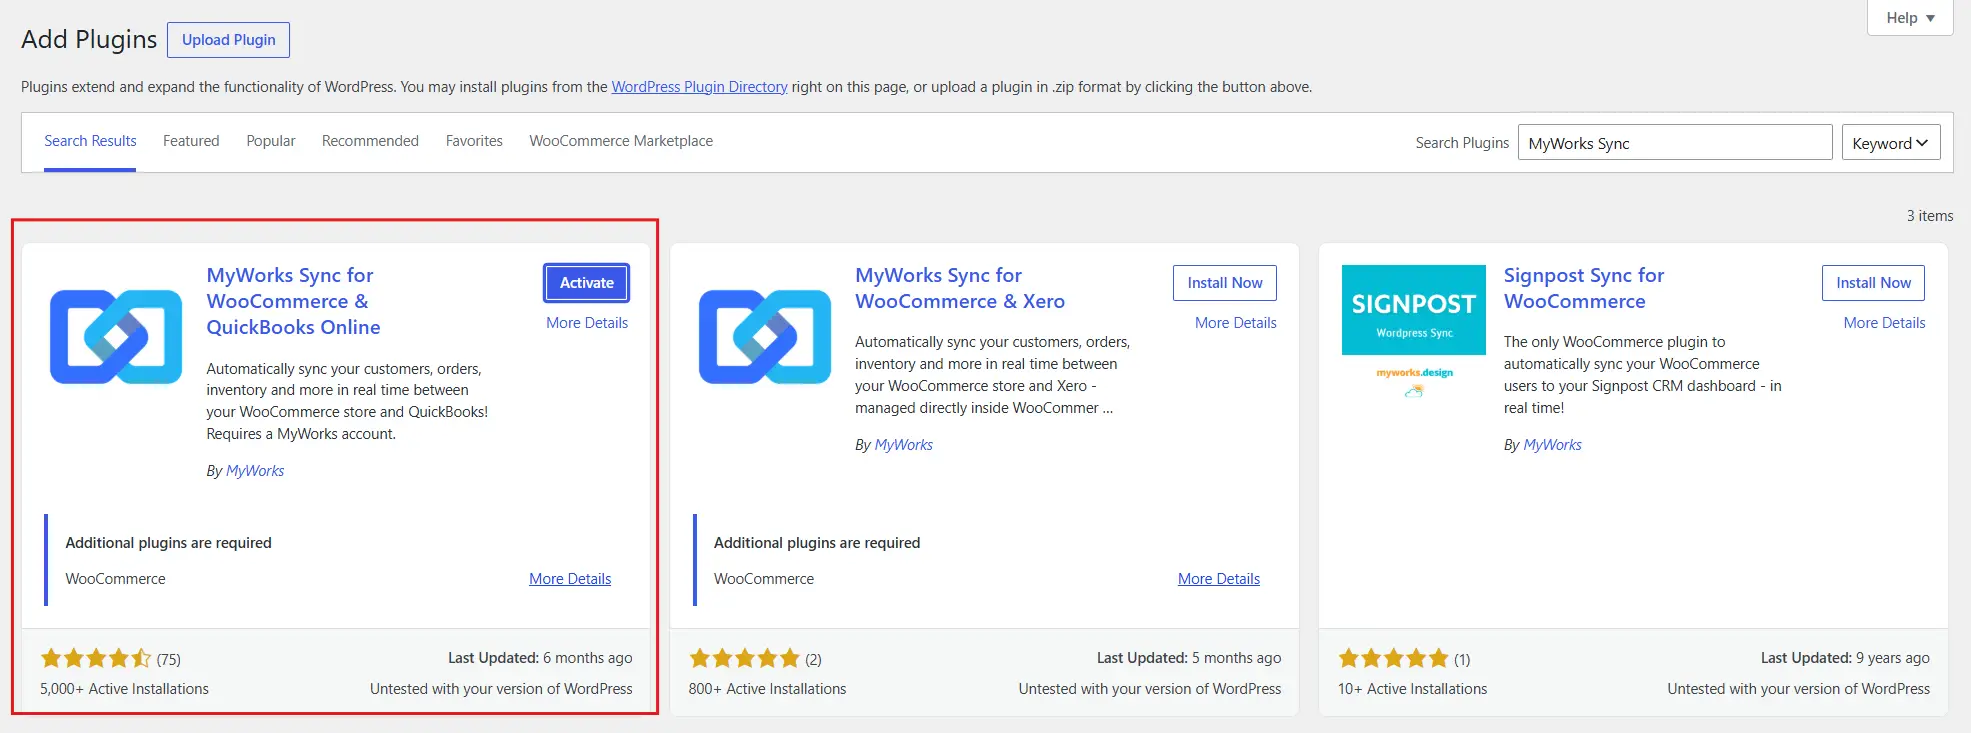Click MyWorks author link on QuickBooks plugin

(x=255, y=471)
